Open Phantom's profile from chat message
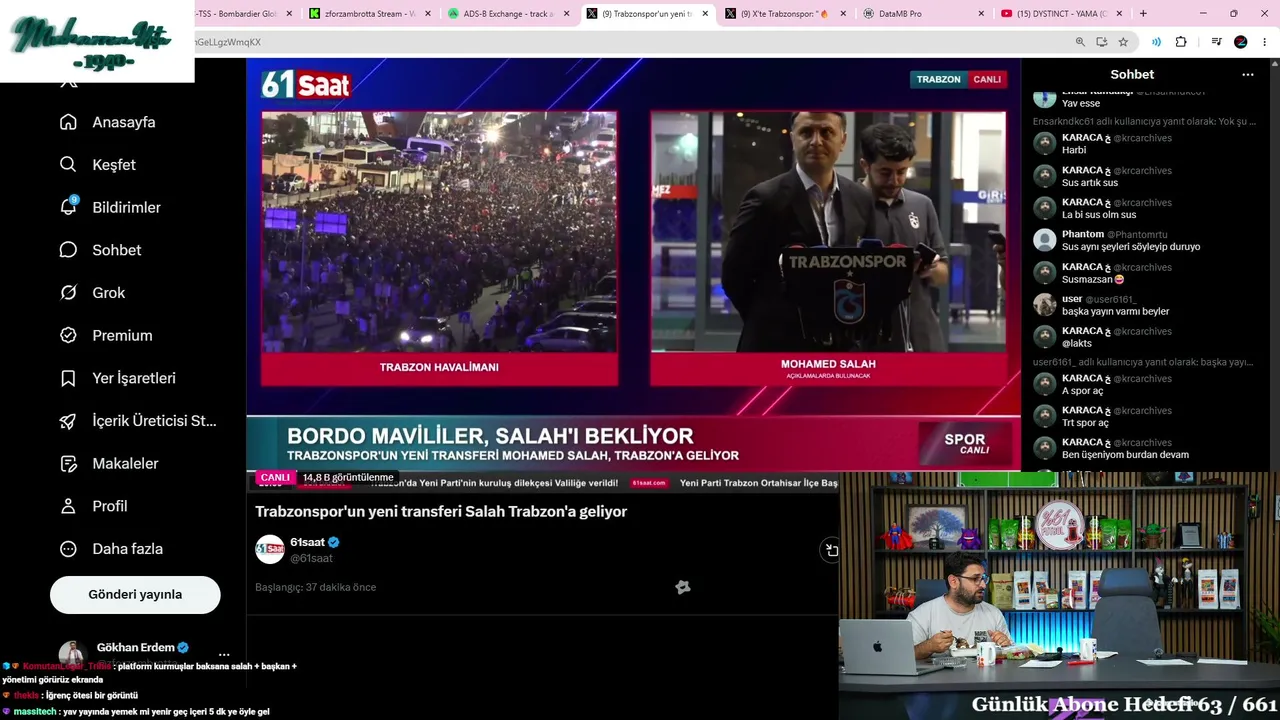This screenshot has height=720, width=1280. coord(1083,234)
